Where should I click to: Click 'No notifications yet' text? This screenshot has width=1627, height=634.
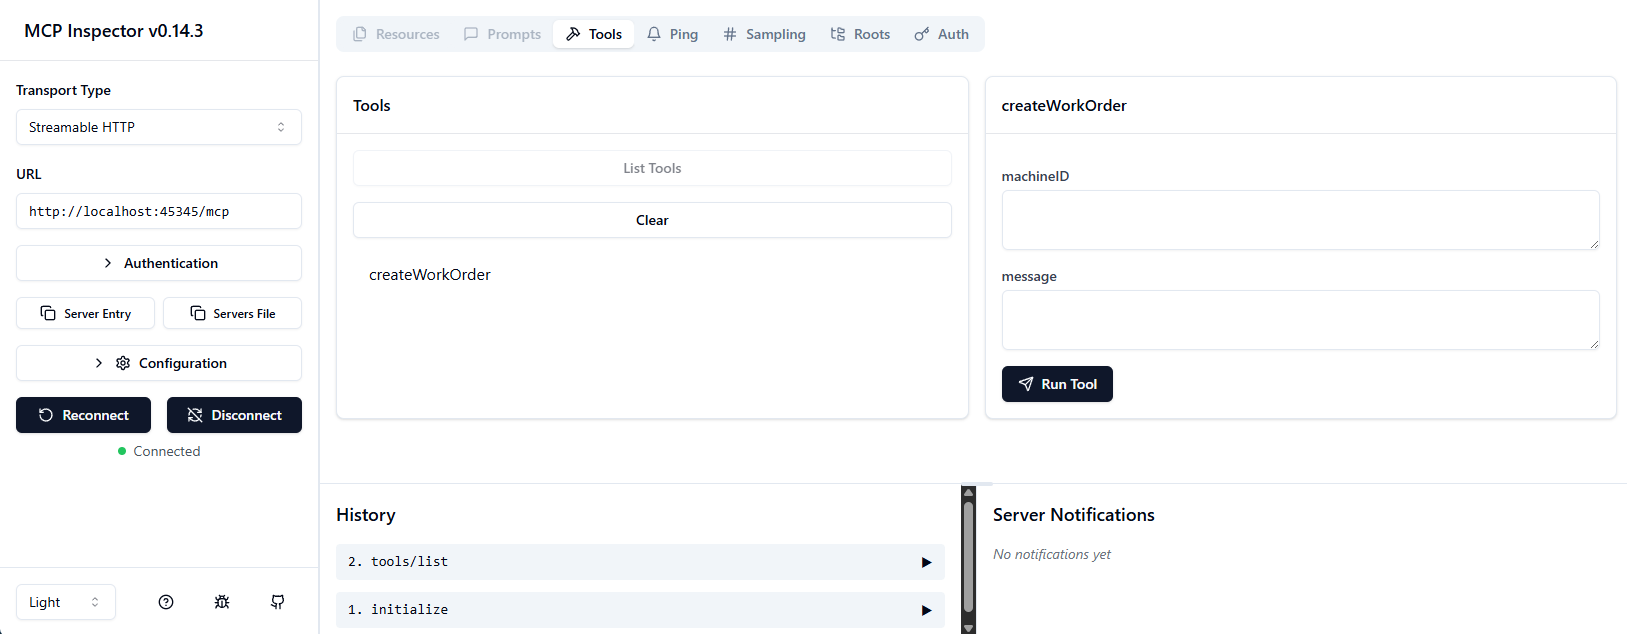pyautogui.click(x=1052, y=554)
